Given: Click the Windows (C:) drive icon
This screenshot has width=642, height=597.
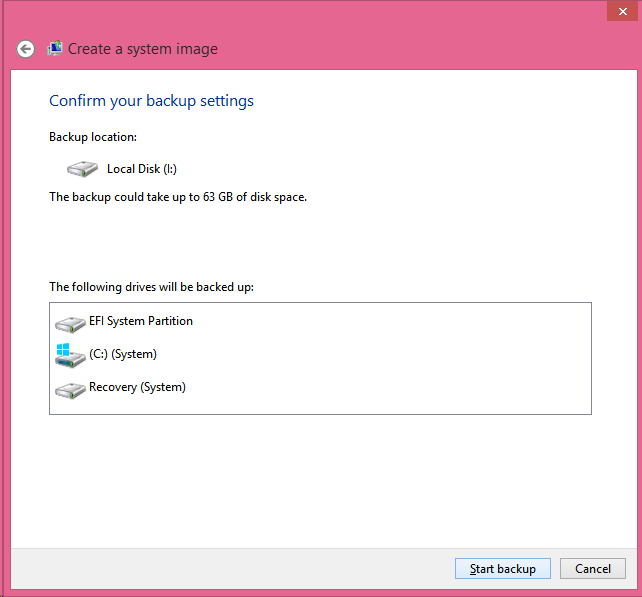Looking at the screenshot, I should [x=70, y=355].
